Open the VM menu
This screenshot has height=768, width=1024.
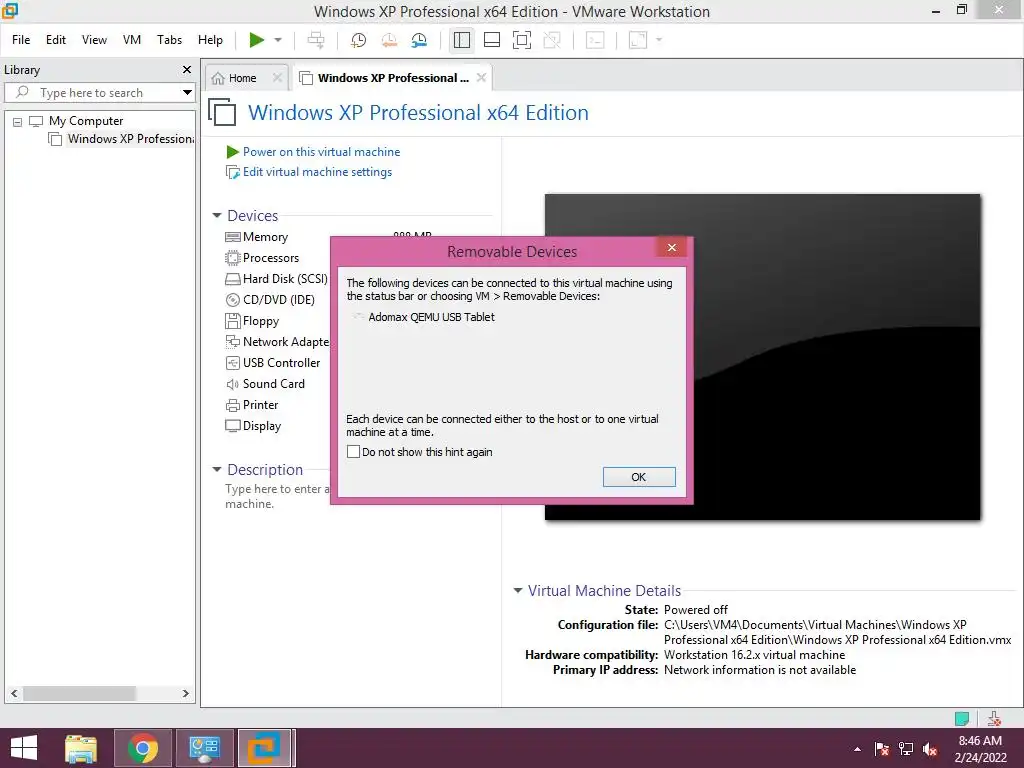(132, 40)
